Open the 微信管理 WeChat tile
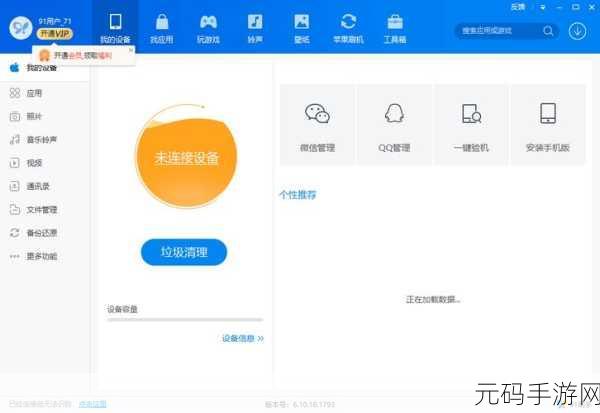Screen dimensions: 600x413 (x=318, y=126)
